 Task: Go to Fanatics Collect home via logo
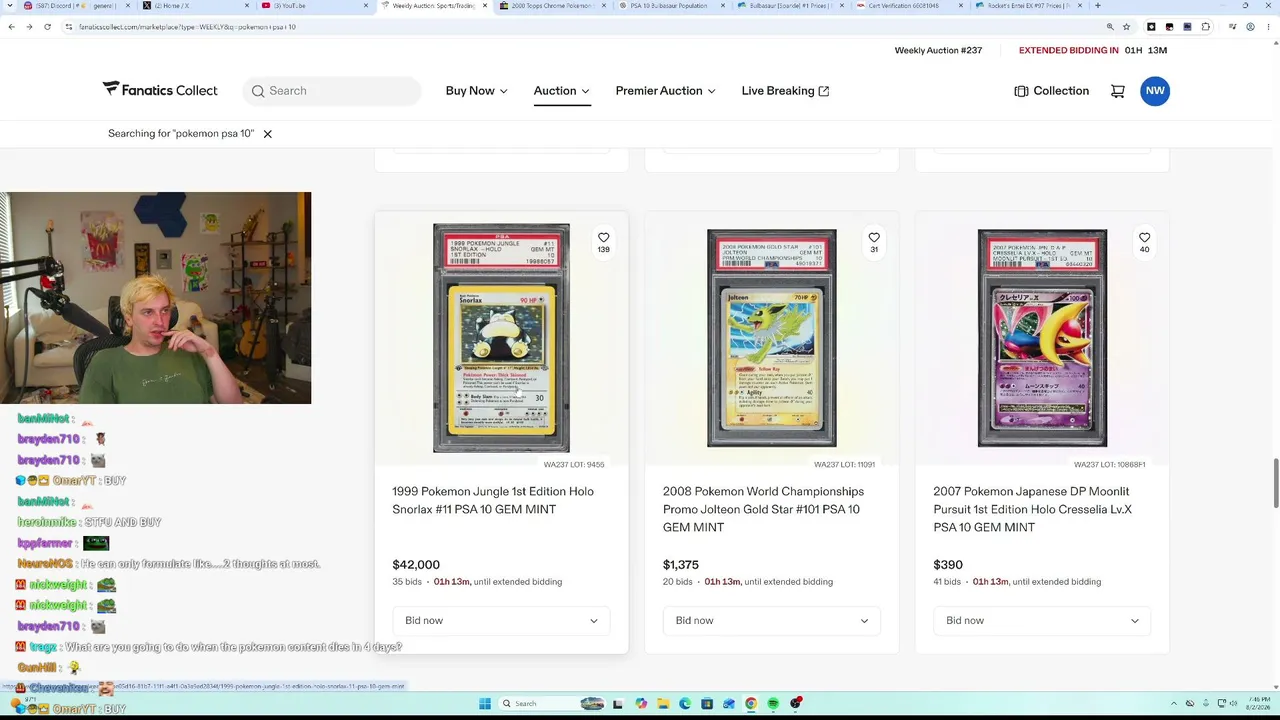click(160, 90)
